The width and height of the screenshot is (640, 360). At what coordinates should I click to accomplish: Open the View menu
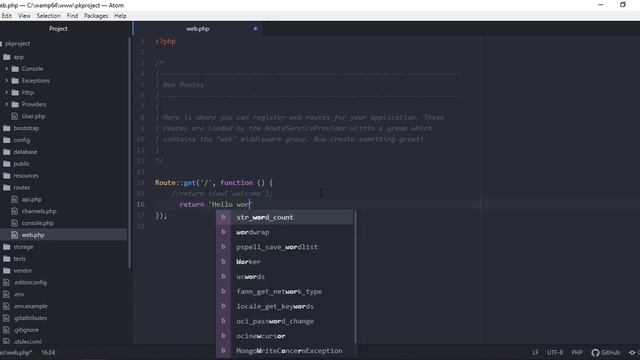tap(24, 16)
